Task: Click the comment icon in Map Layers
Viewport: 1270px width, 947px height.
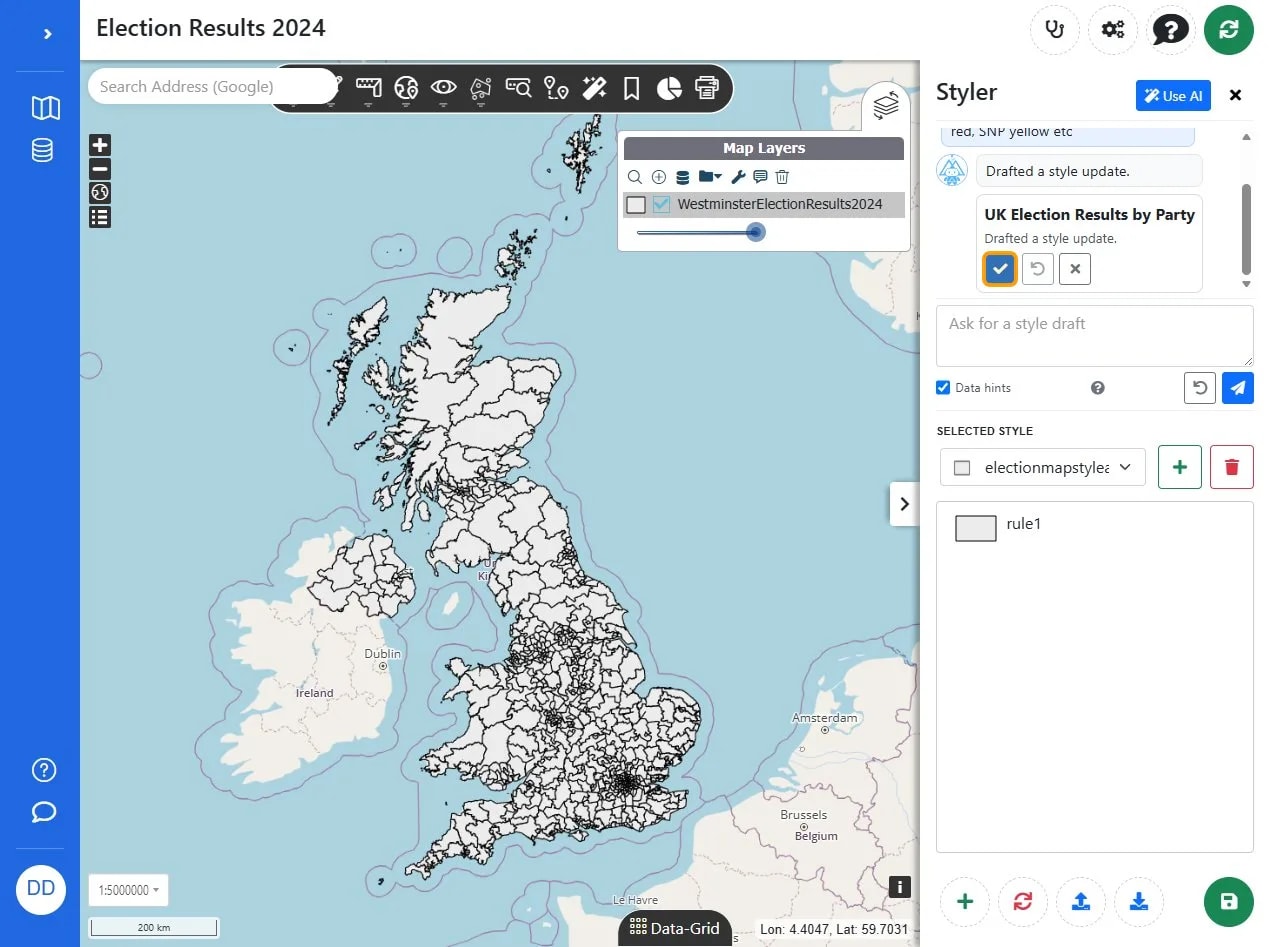Action: coord(760,177)
